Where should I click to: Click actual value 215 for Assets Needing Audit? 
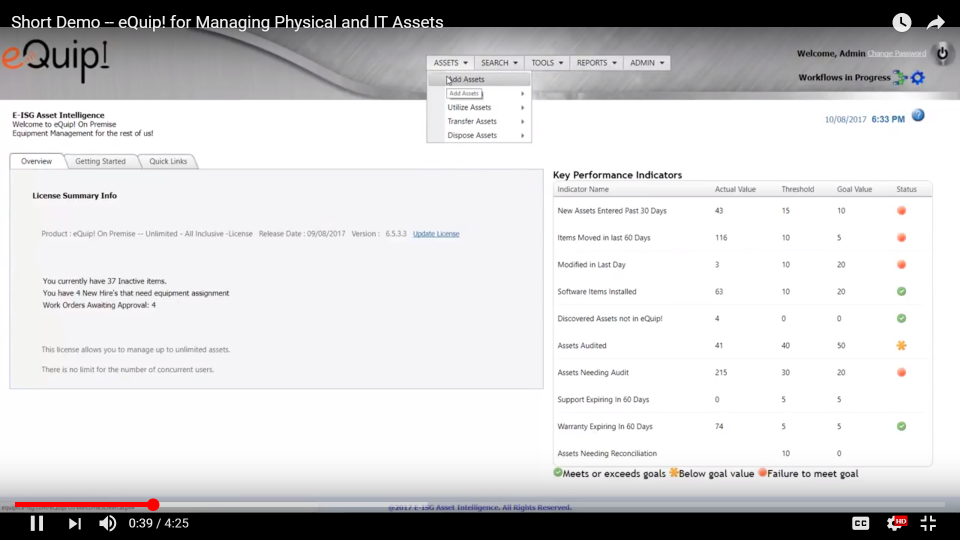click(x=721, y=372)
